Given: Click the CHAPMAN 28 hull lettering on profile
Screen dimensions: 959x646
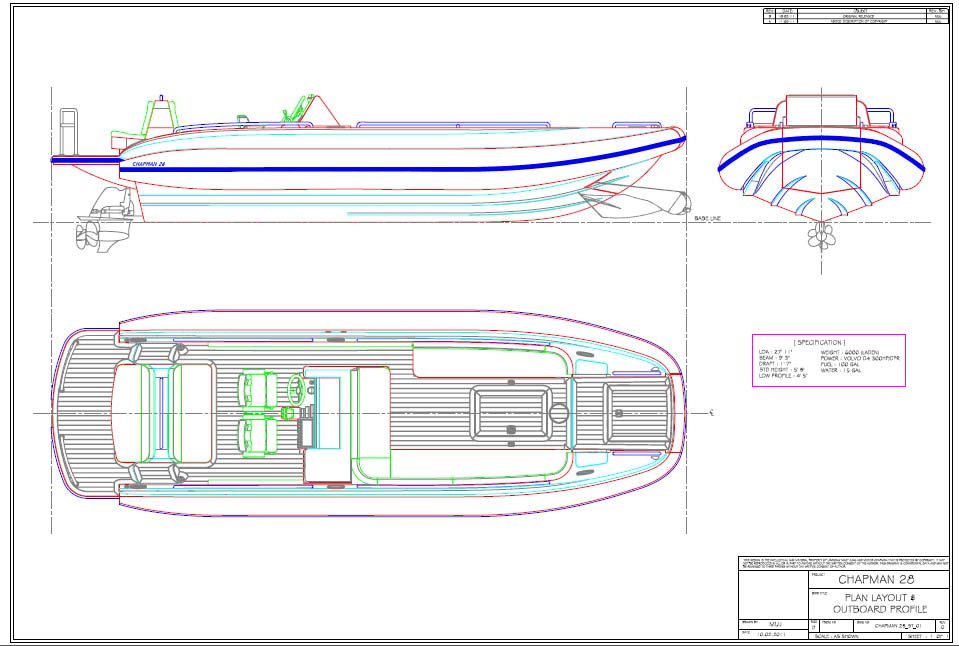Looking at the screenshot, I should pyautogui.click(x=148, y=163).
